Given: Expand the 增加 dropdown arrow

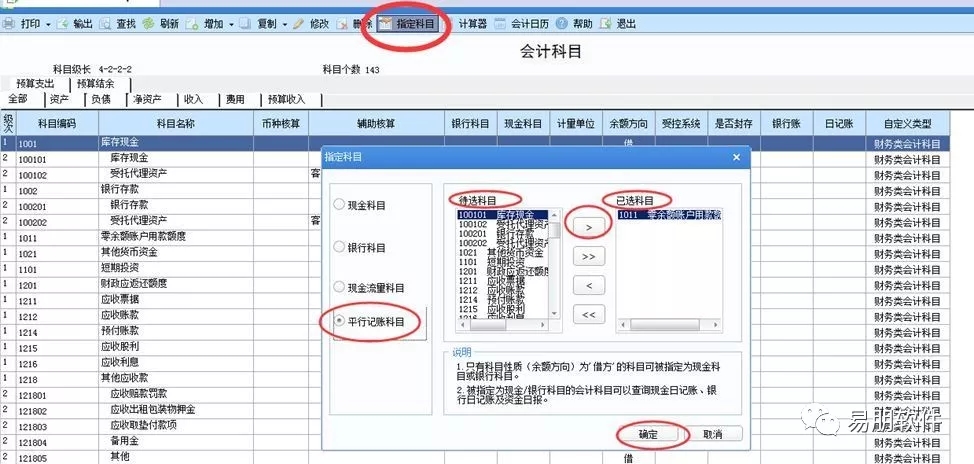Looking at the screenshot, I should pyautogui.click(x=234, y=23).
